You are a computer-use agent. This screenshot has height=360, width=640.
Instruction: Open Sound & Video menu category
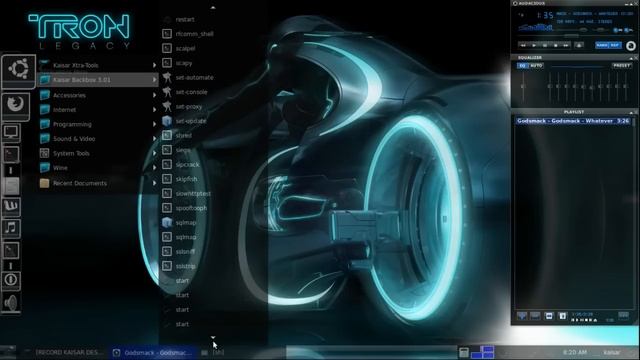click(98, 139)
